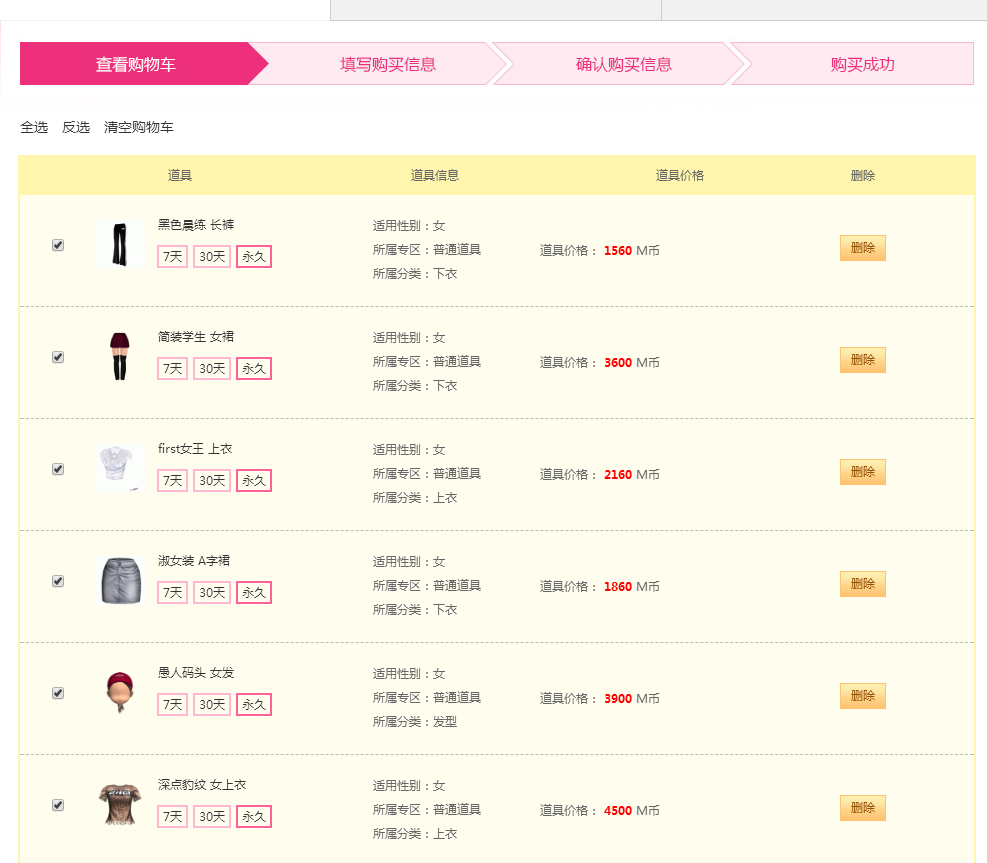Select 30天 option for 简装学生 女裙
The width and height of the screenshot is (987, 863).
coord(212,368)
